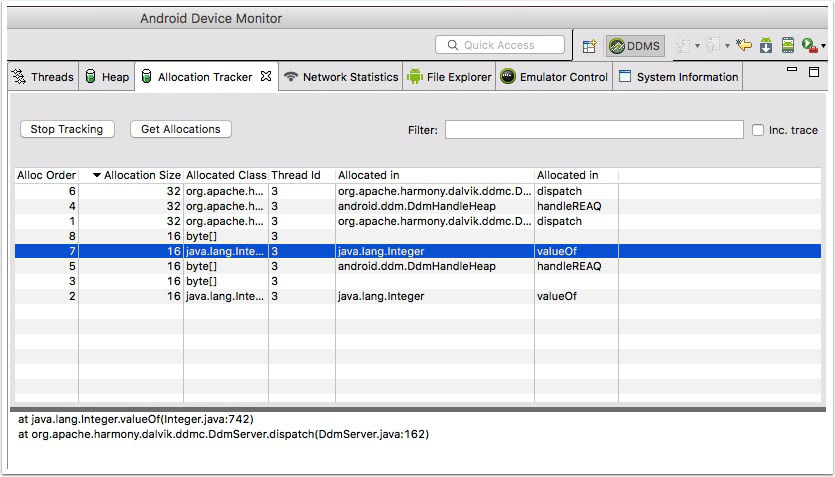Click the Android SDK Manager download icon
The image size is (835, 477).
[x=765, y=46]
